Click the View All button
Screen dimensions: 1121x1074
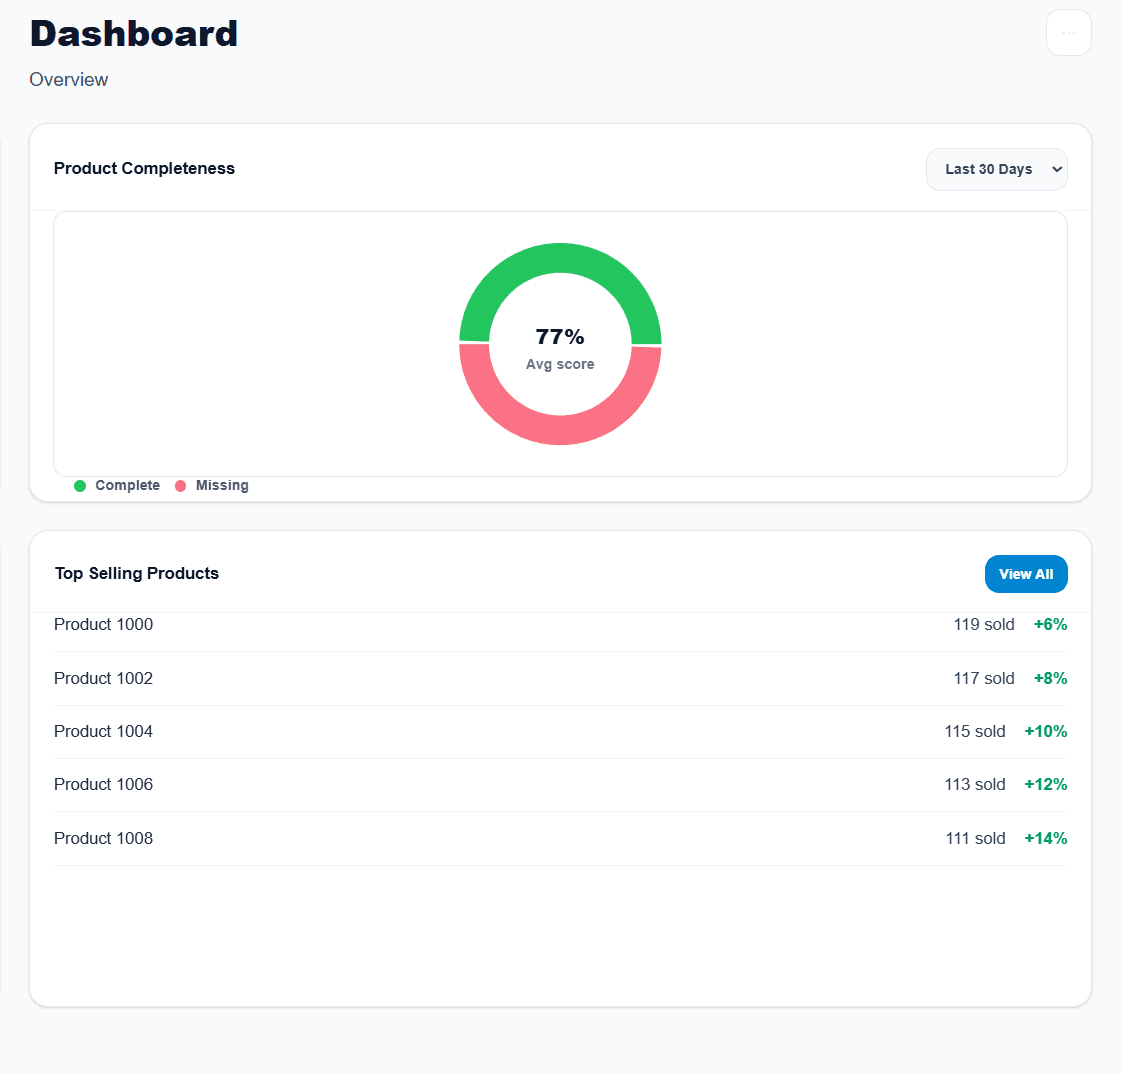tap(1026, 574)
